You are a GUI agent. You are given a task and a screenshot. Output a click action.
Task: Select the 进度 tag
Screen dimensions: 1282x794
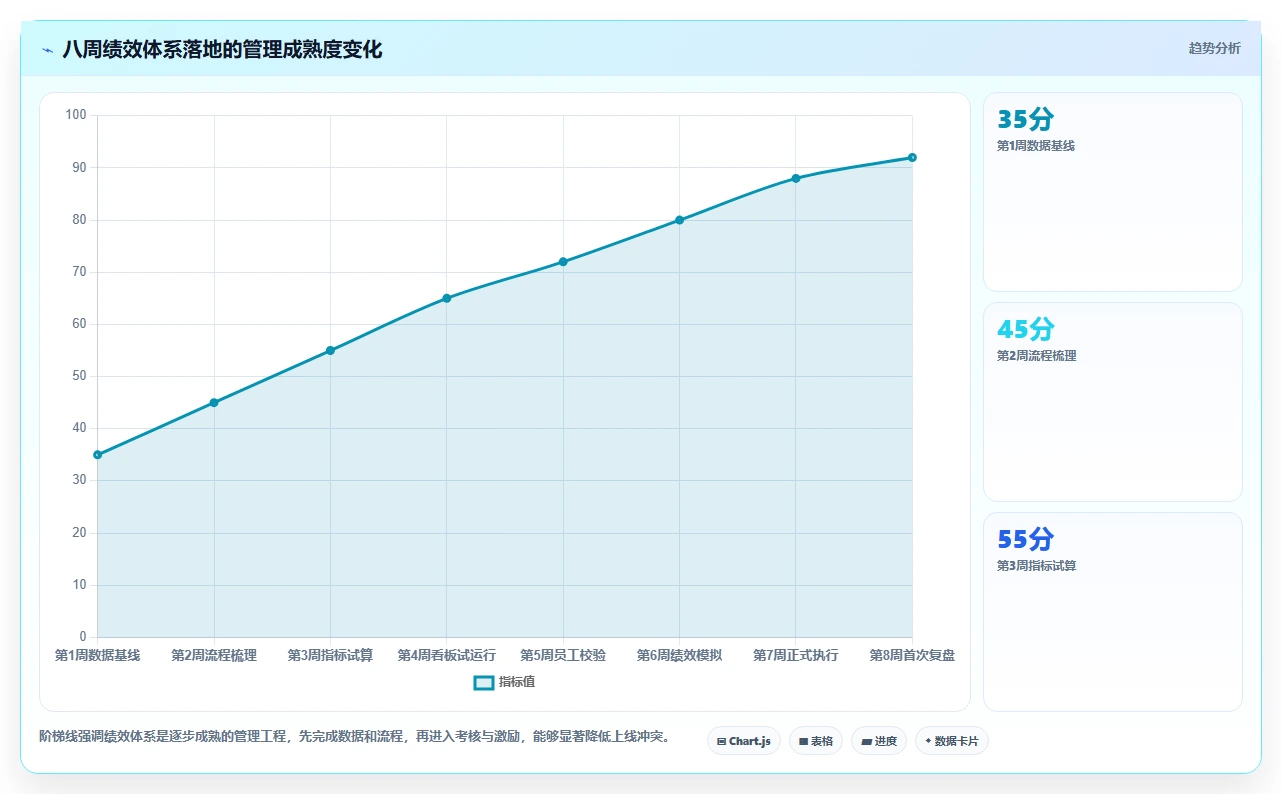click(x=879, y=741)
